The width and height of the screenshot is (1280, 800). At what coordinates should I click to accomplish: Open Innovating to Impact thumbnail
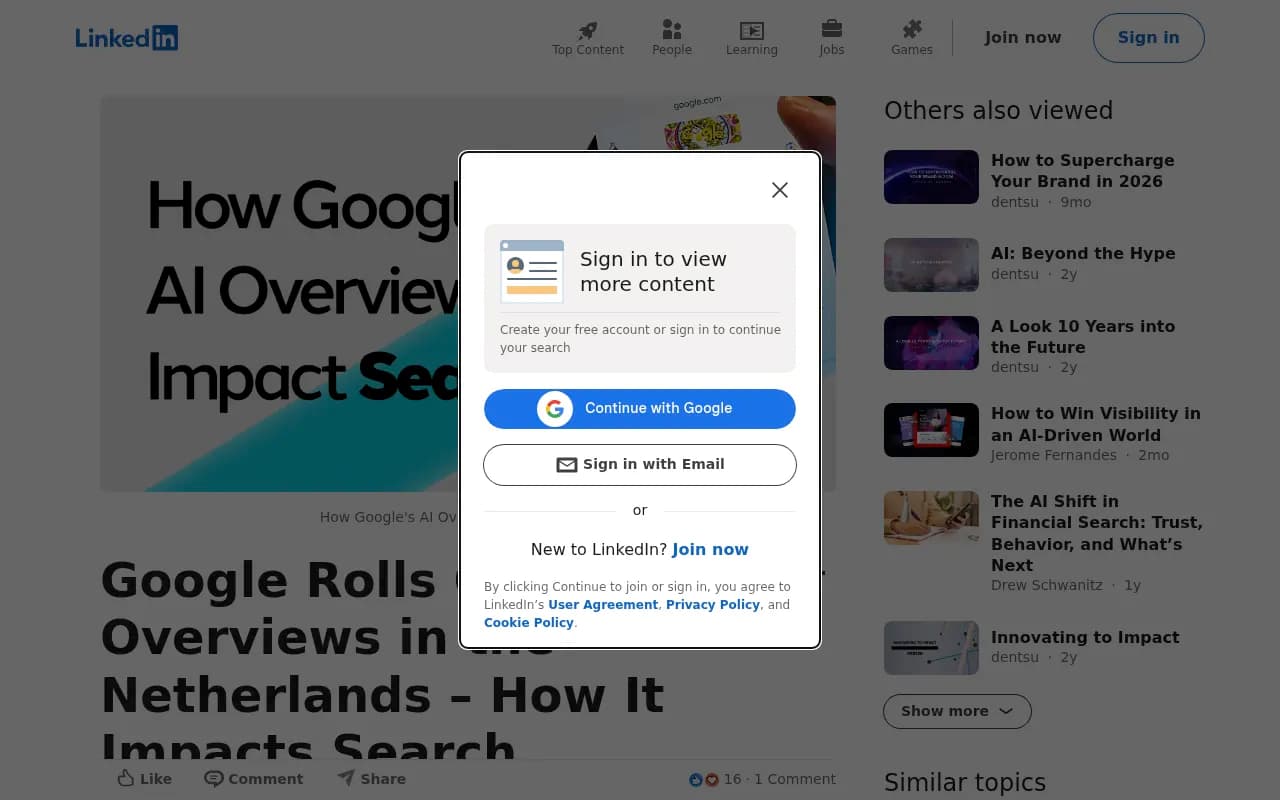(931, 648)
